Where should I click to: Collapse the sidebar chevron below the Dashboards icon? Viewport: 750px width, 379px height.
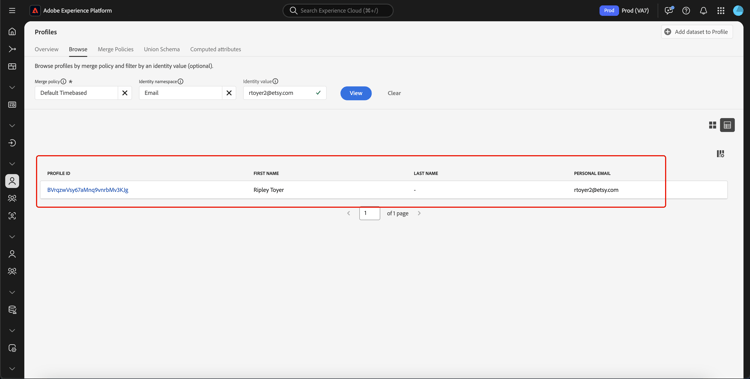(12, 88)
